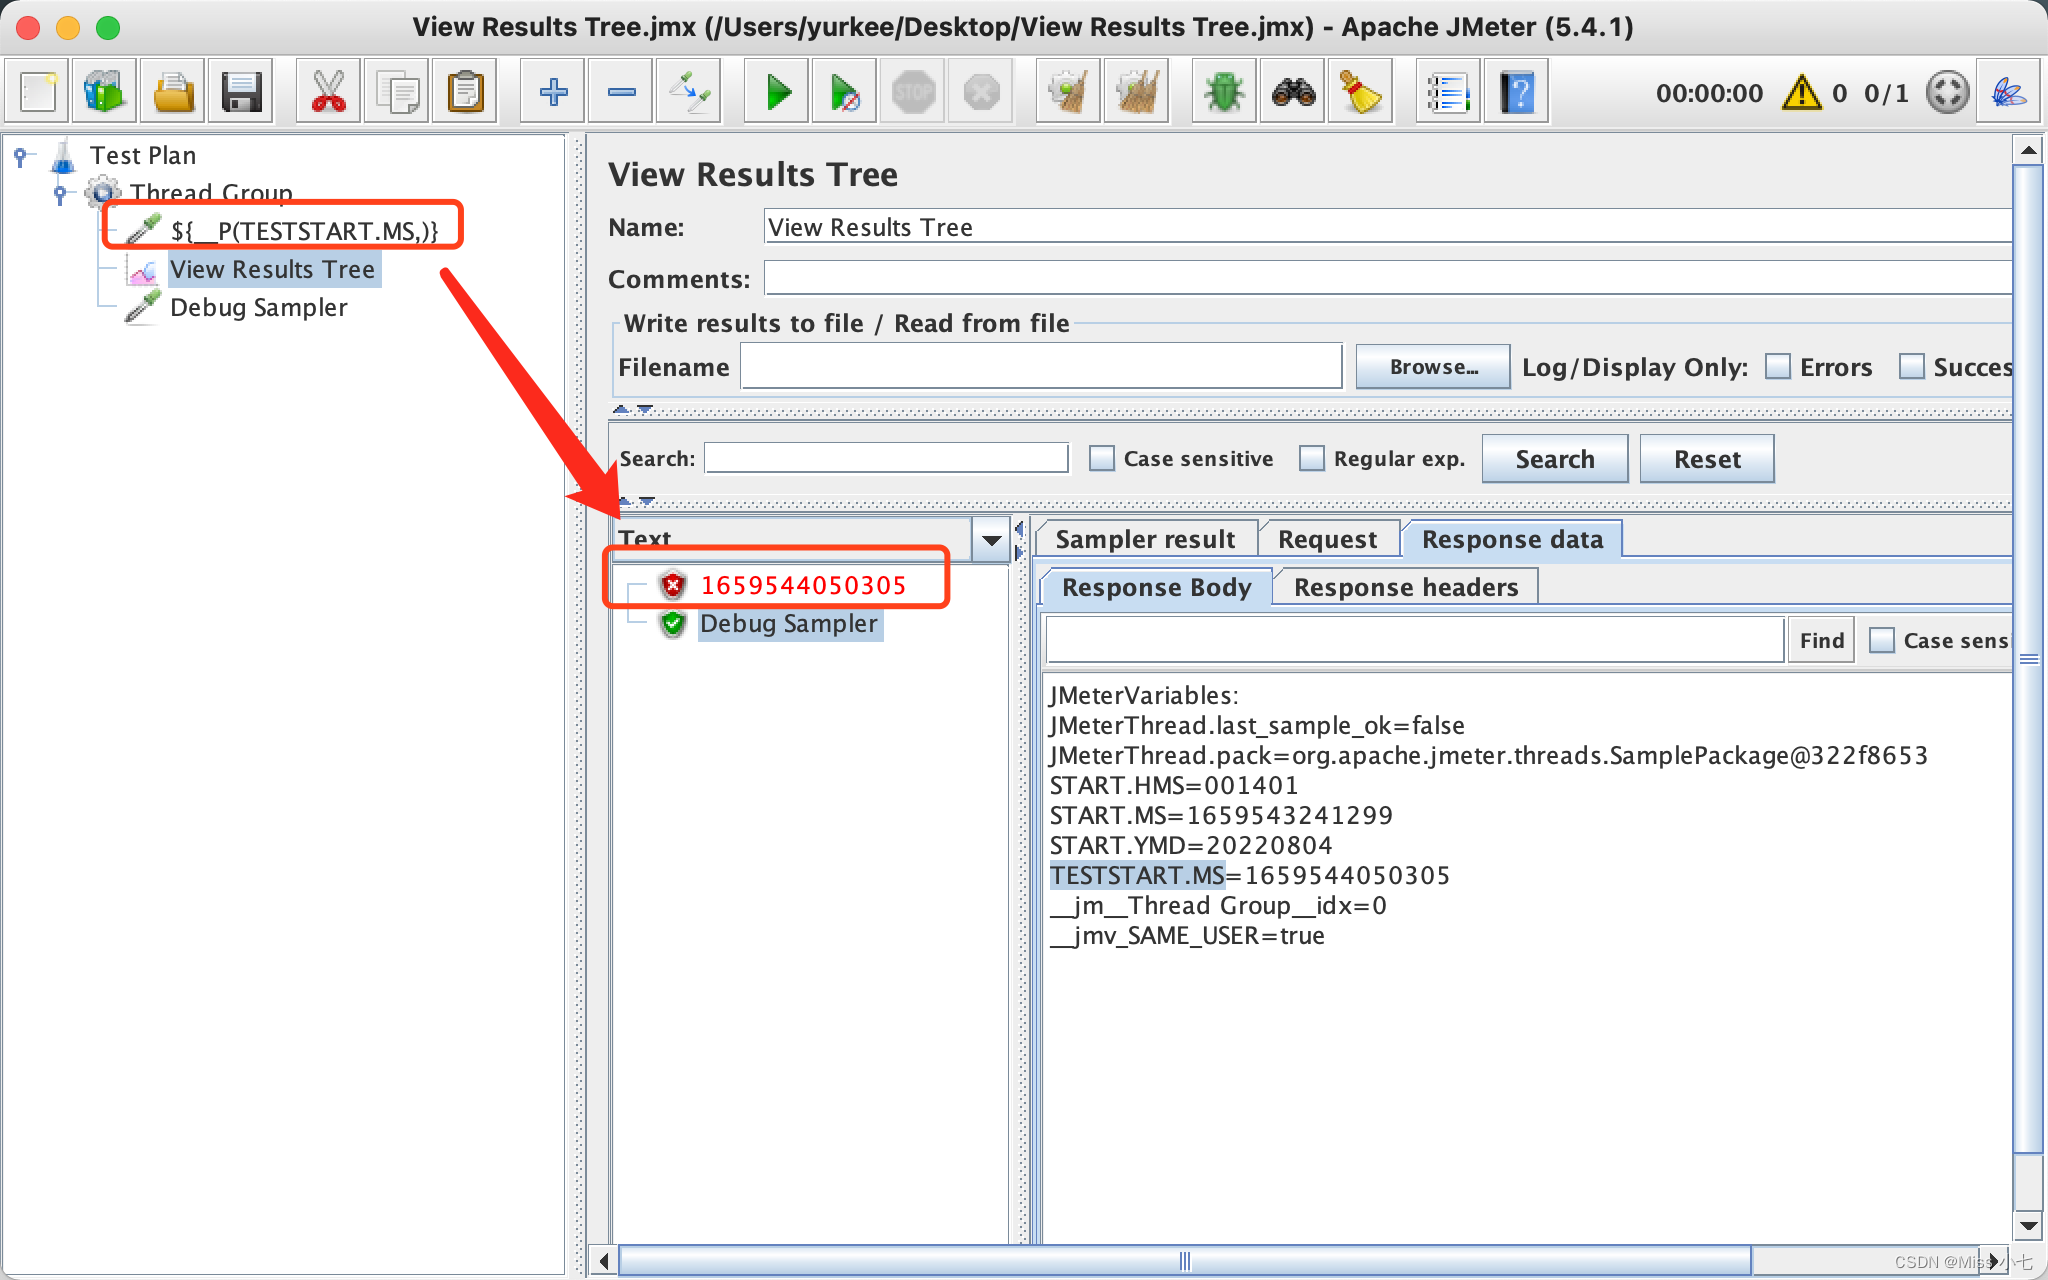The height and width of the screenshot is (1280, 2048).
Task: Click the JMeter feather logo icon
Action: (2009, 93)
